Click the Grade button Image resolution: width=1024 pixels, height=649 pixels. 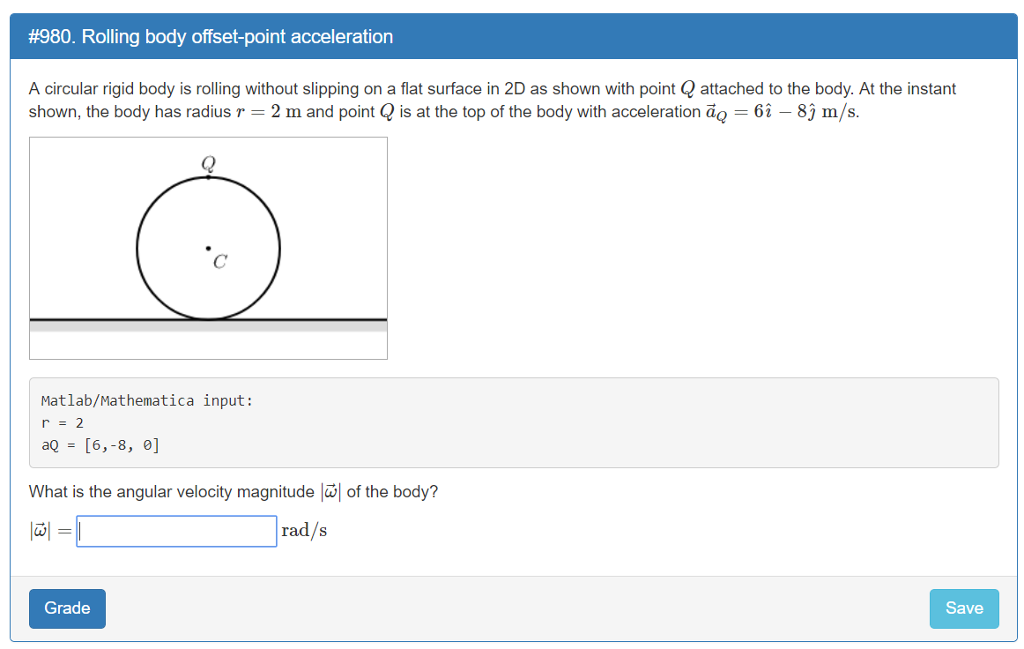pos(67,608)
